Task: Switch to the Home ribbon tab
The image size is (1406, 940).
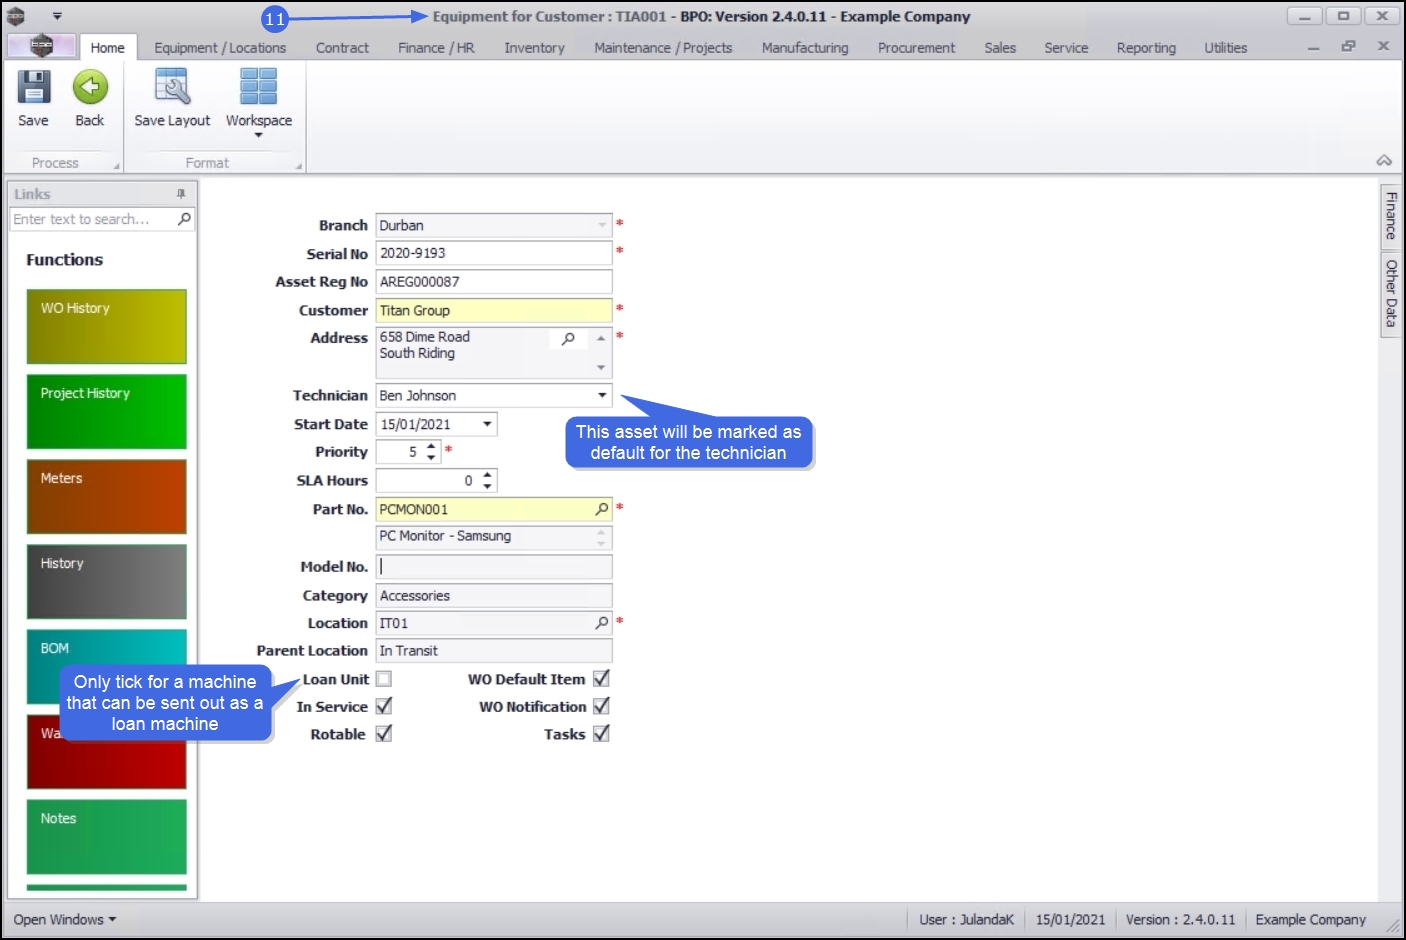Action: click(107, 47)
